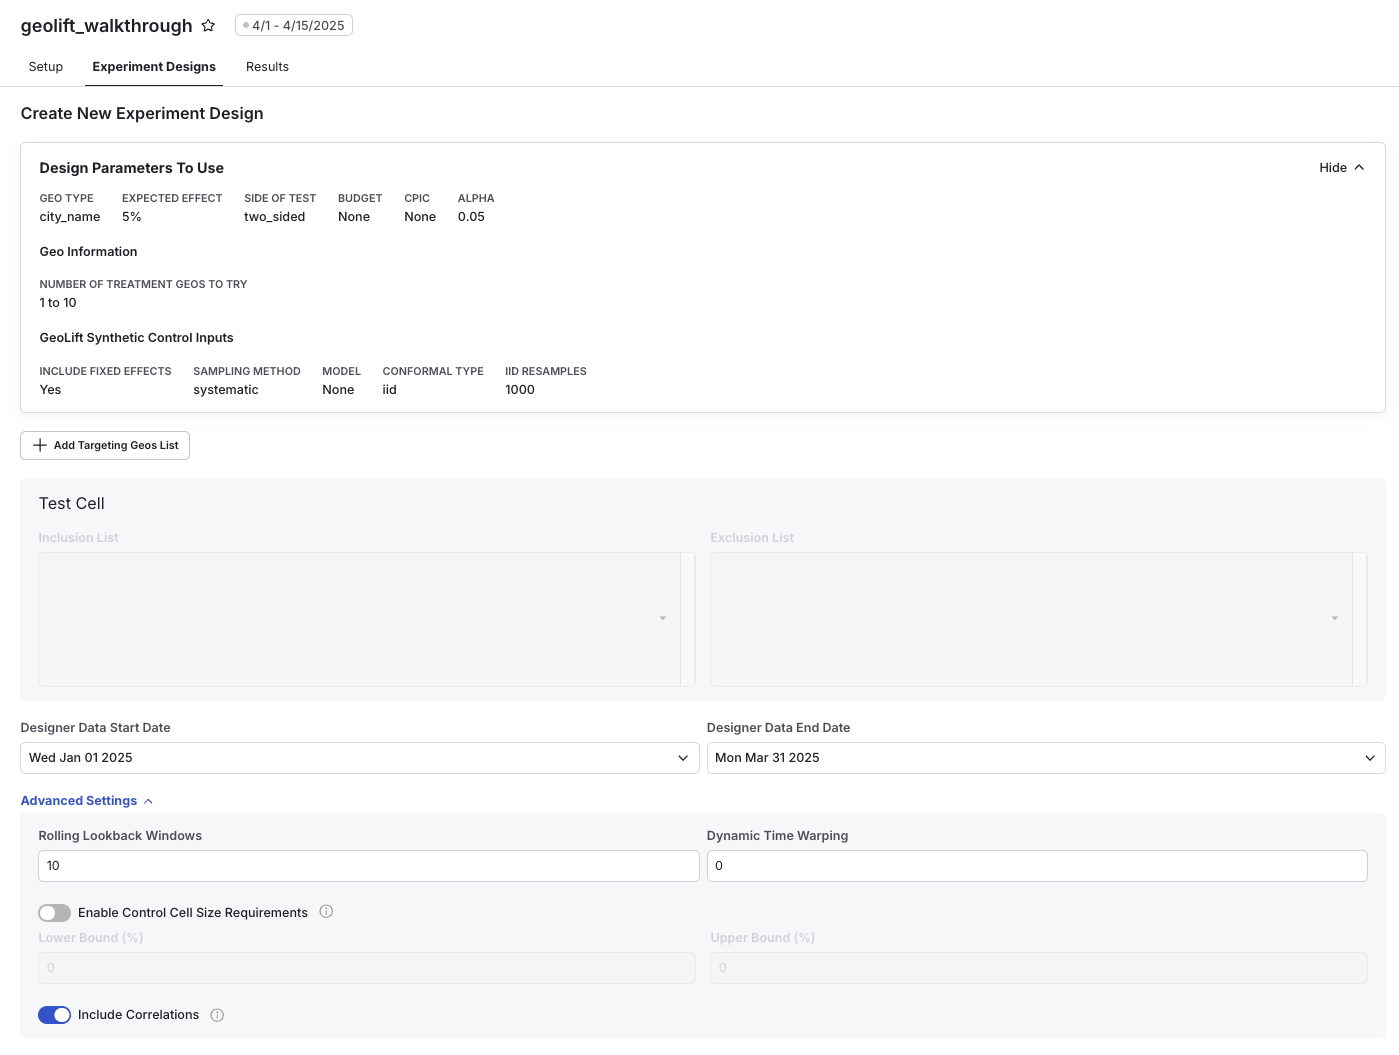Screen dimensions: 1399x1055
Task: Click the plus icon on Add Targeting Geos List
Action: coord(40,445)
